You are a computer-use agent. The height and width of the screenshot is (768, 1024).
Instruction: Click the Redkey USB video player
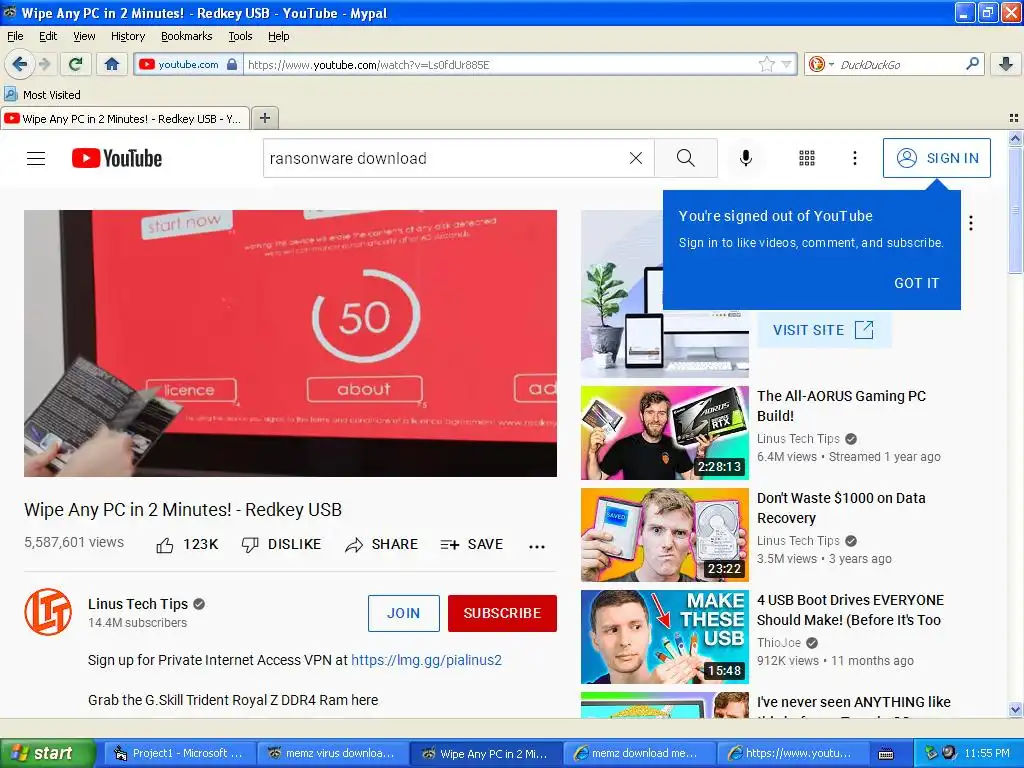(x=291, y=343)
